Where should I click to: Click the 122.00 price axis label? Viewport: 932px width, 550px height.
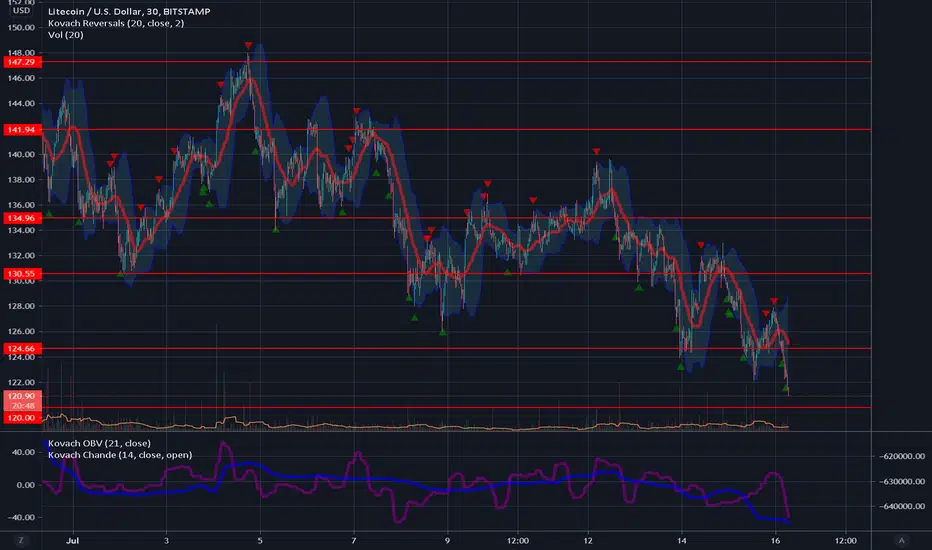[x=21, y=382]
